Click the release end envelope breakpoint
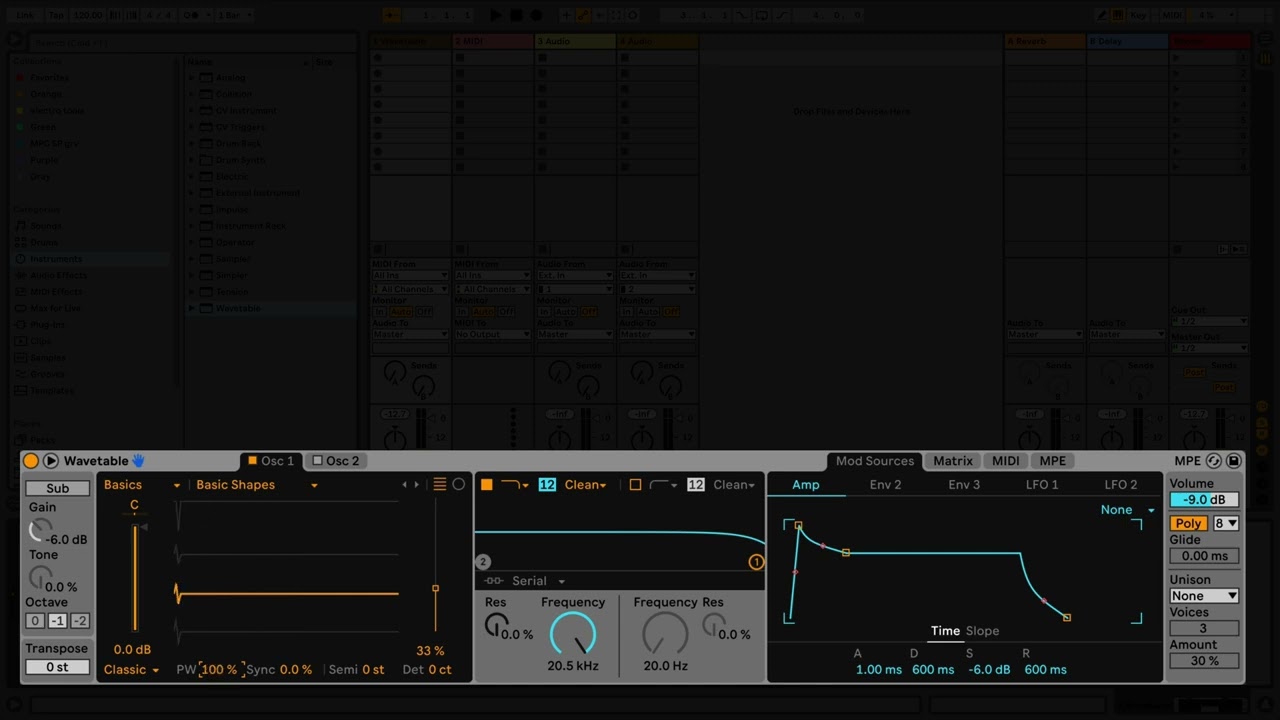 pyautogui.click(x=1067, y=618)
